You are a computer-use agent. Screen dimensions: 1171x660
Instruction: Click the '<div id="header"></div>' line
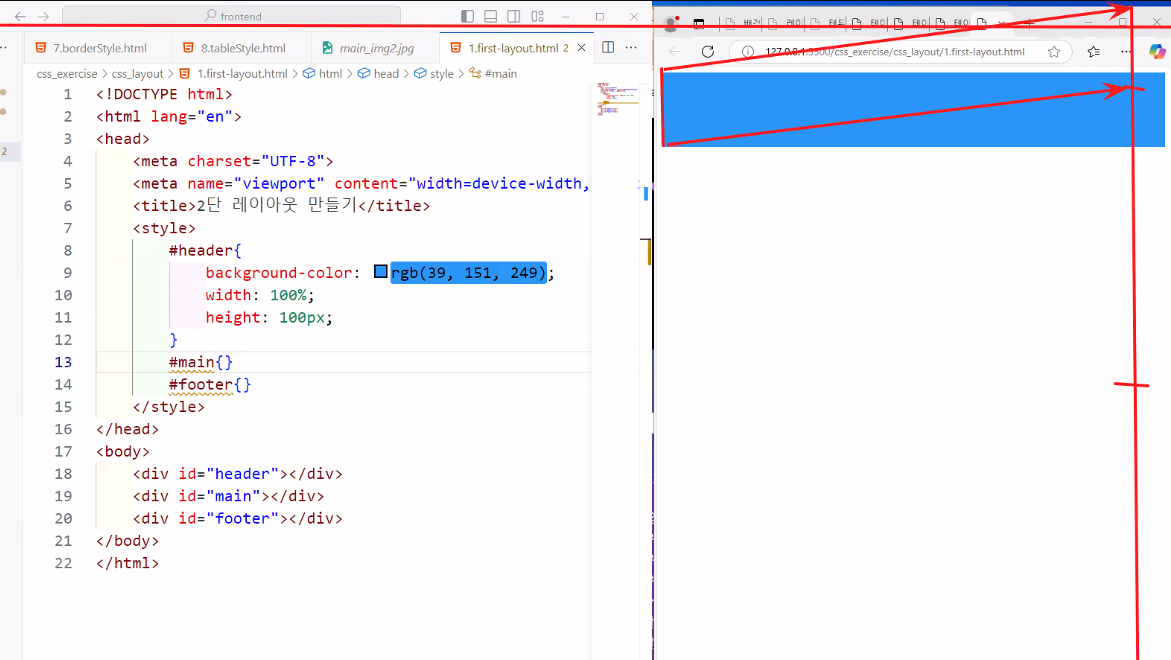tap(237, 474)
